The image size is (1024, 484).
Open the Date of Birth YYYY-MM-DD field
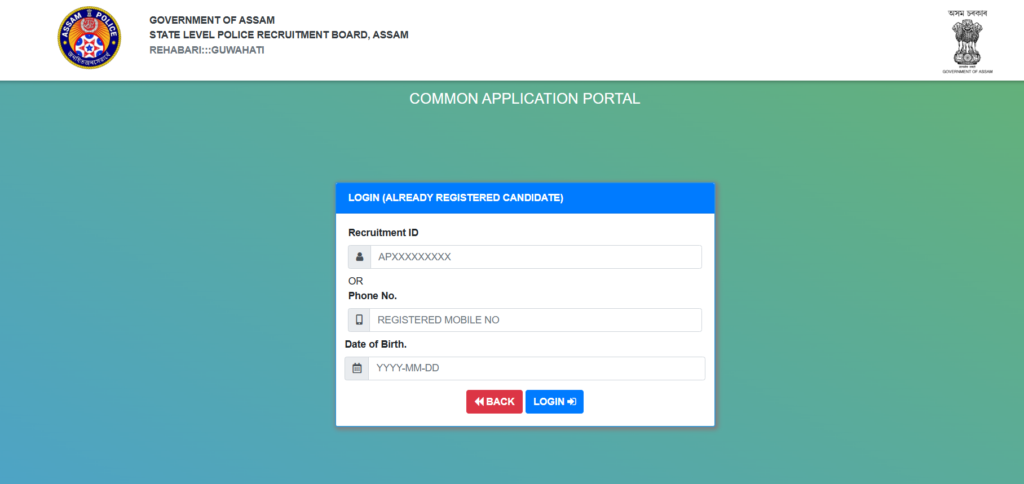click(x=537, y=369)
